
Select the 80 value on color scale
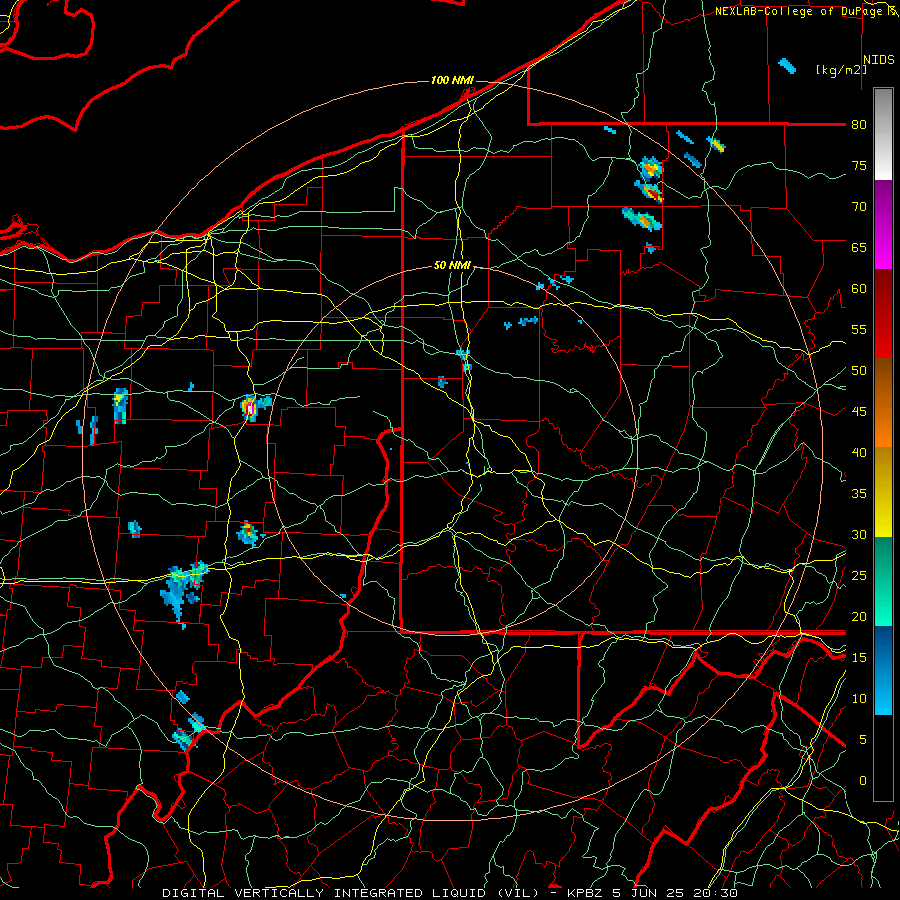pyautogui.click(x=859, y=125)
